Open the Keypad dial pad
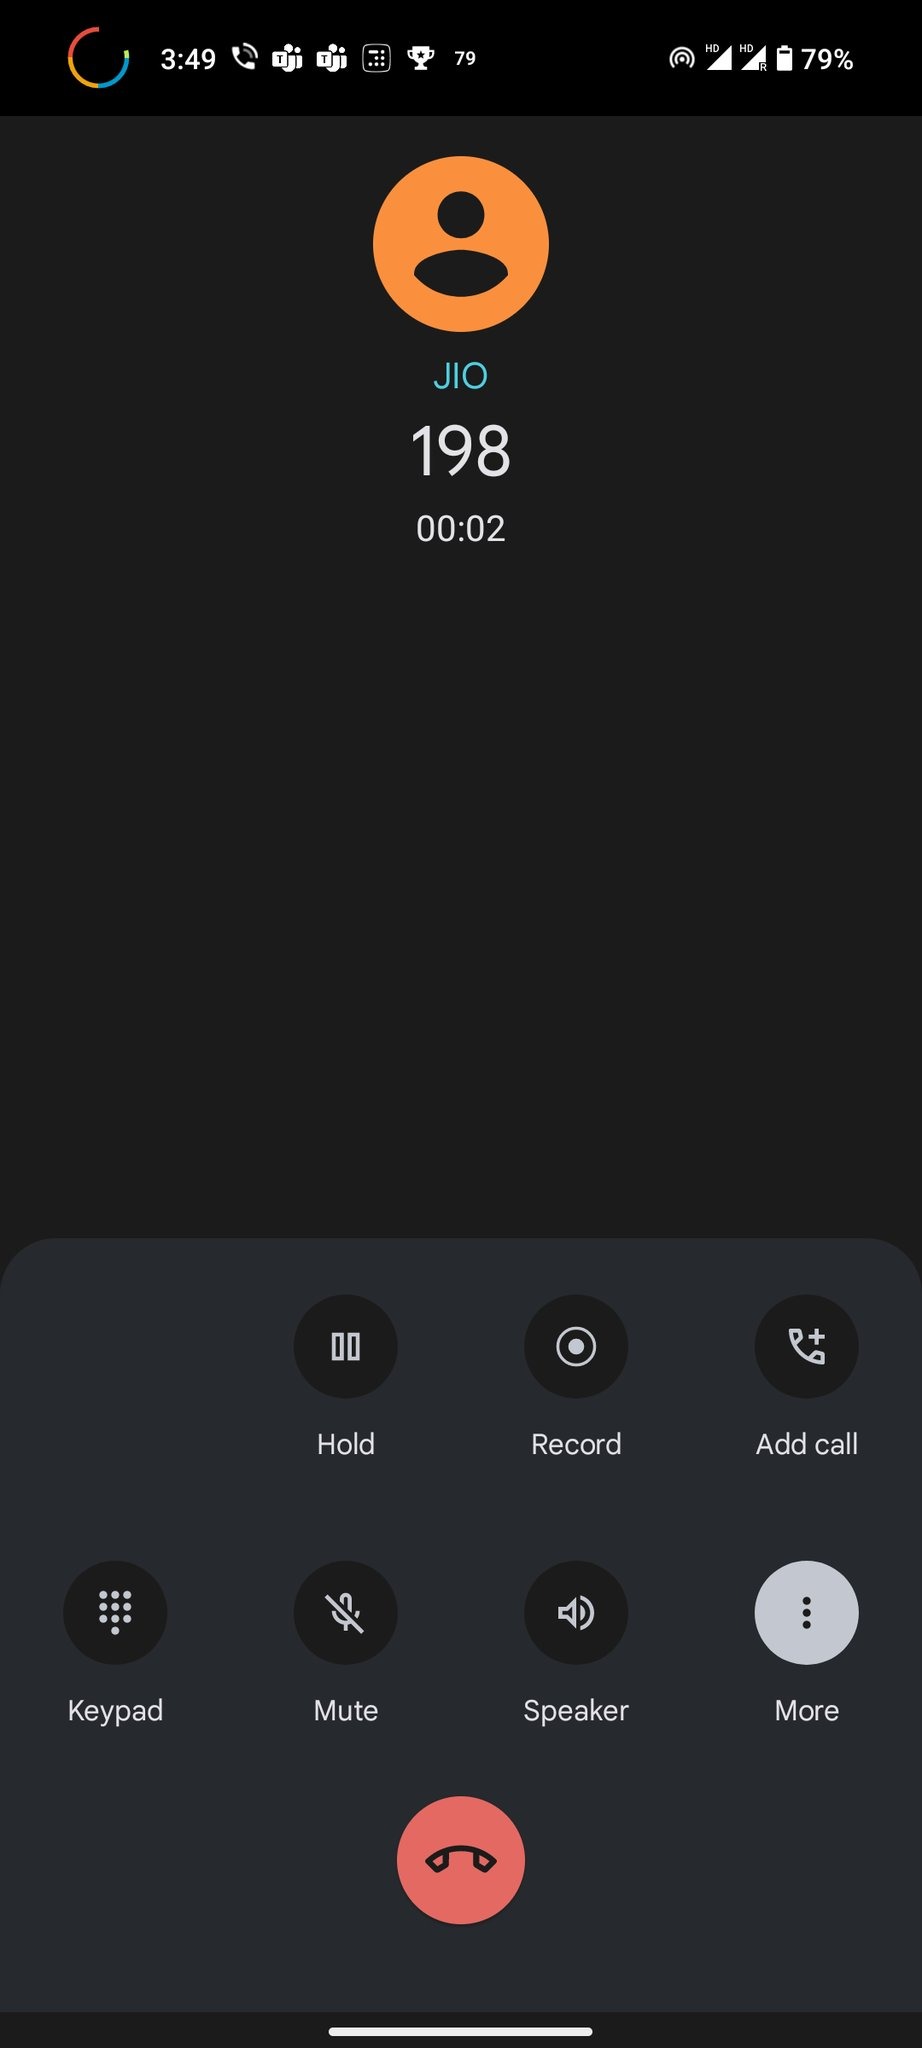The width and height of the screenshot is (922, 2048). (115, 1612)
